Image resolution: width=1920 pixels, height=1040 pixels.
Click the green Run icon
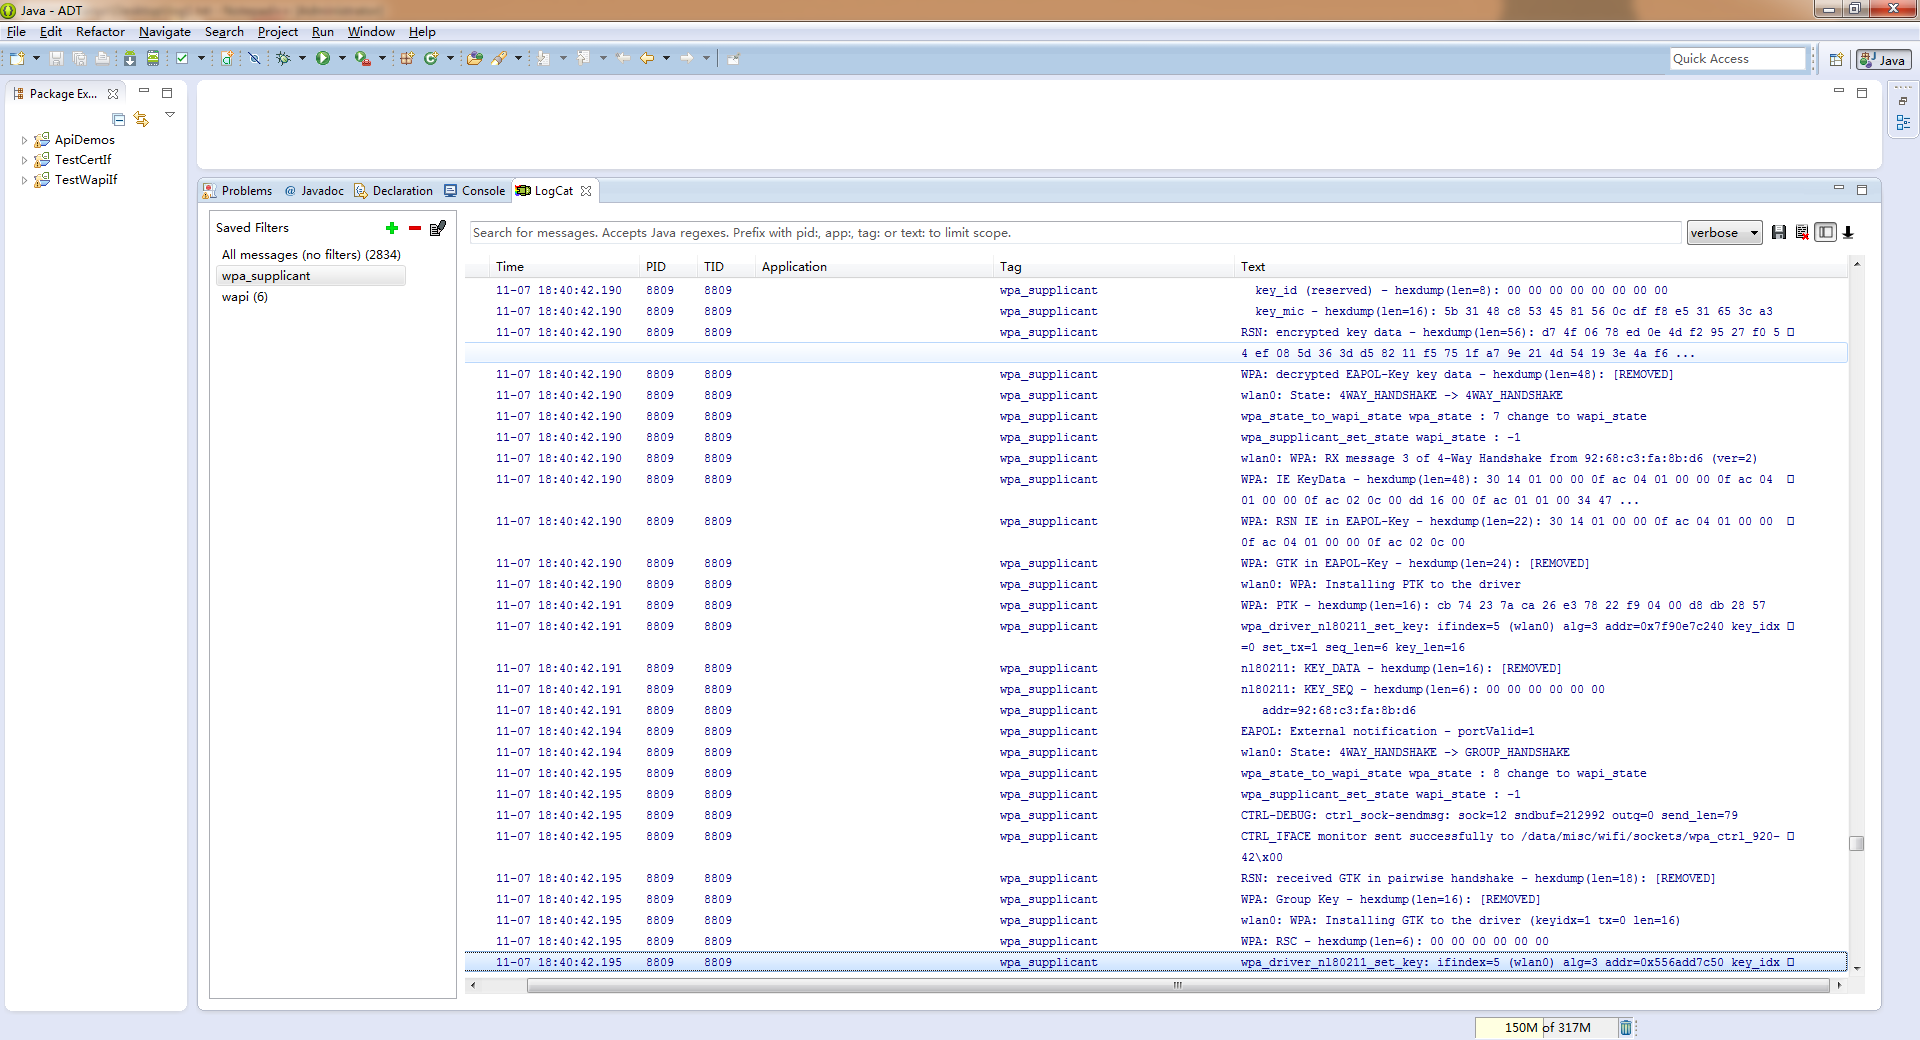[x=323, y=59]
